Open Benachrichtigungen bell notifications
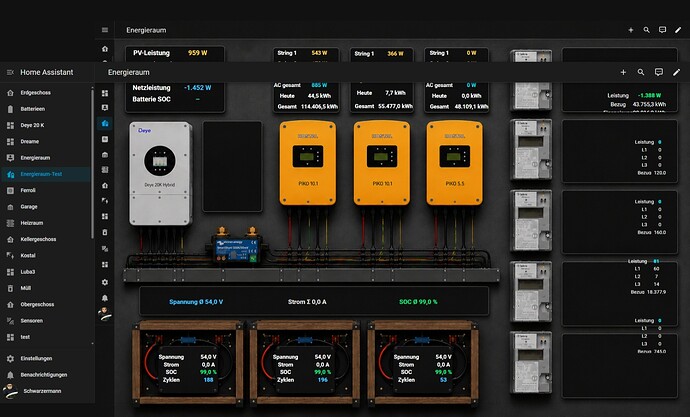The image size is (690, 417). coord(46,375)
